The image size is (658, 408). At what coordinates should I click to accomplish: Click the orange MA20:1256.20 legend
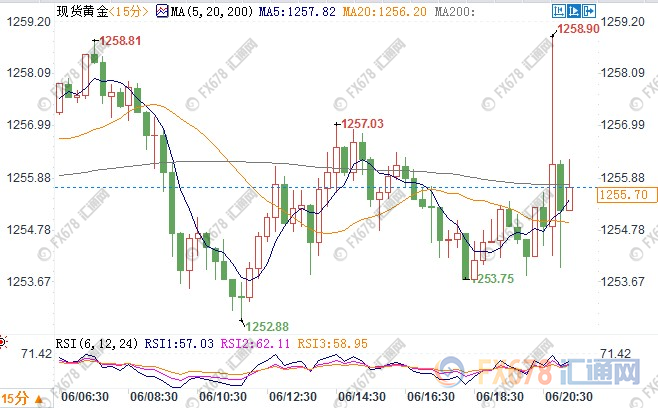[386, 10]
